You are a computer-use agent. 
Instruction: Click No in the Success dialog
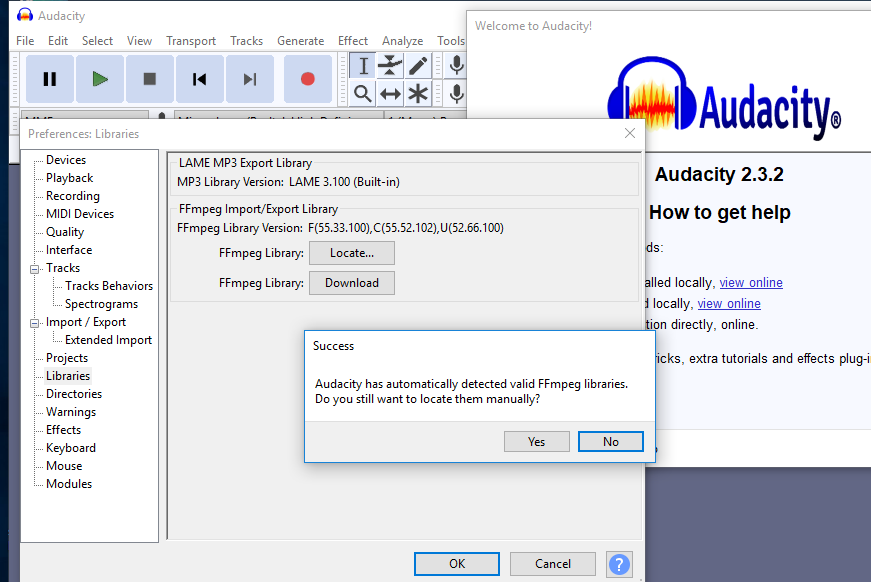[610, 441]
